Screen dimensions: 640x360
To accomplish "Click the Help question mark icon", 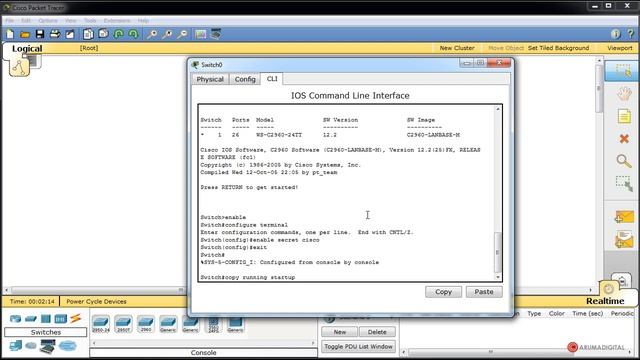I will (x=631, y=34).
